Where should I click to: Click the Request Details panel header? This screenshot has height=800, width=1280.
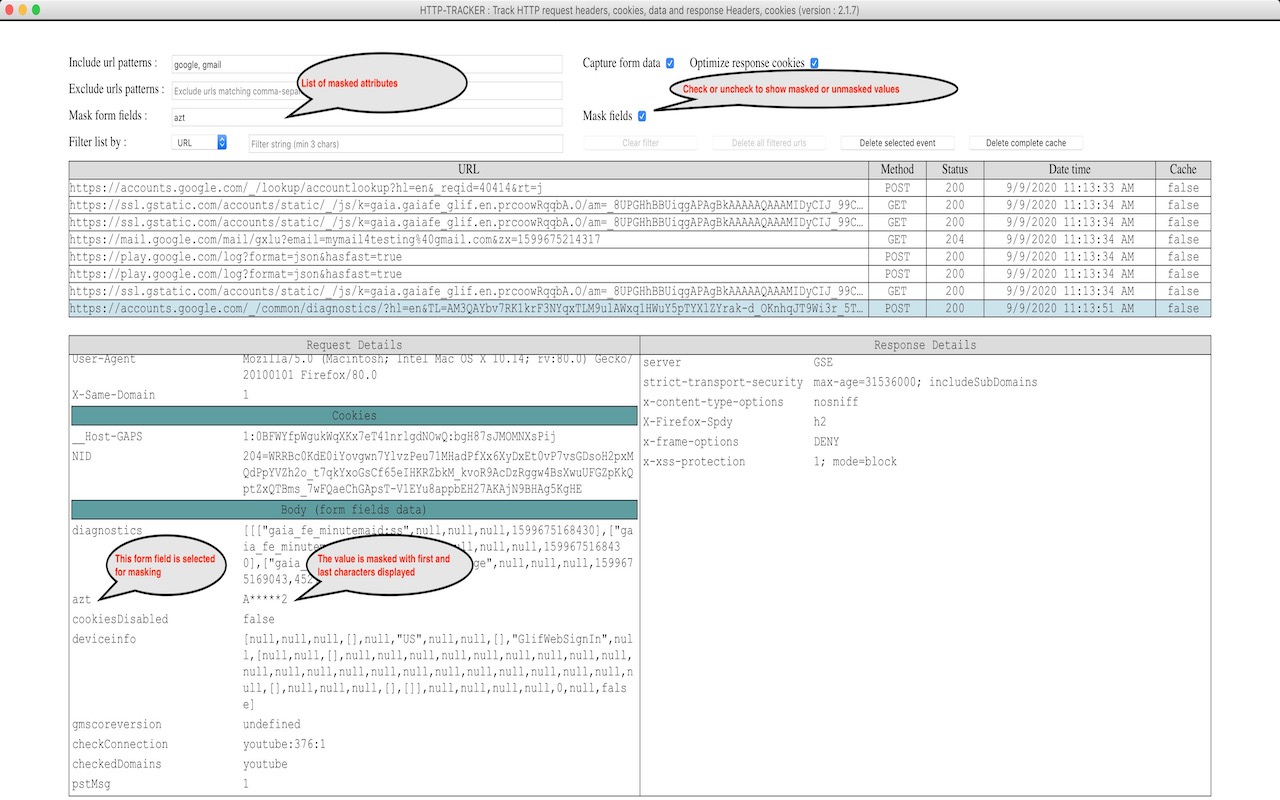[354, 345]
